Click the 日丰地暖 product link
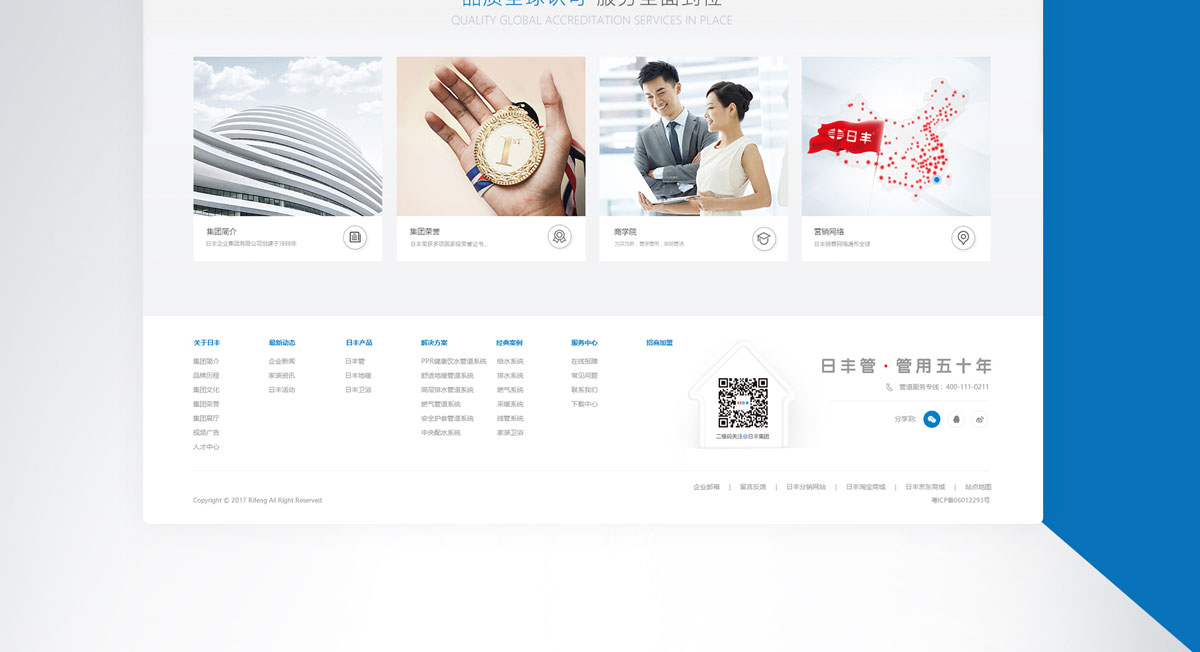 coord(358,376)
